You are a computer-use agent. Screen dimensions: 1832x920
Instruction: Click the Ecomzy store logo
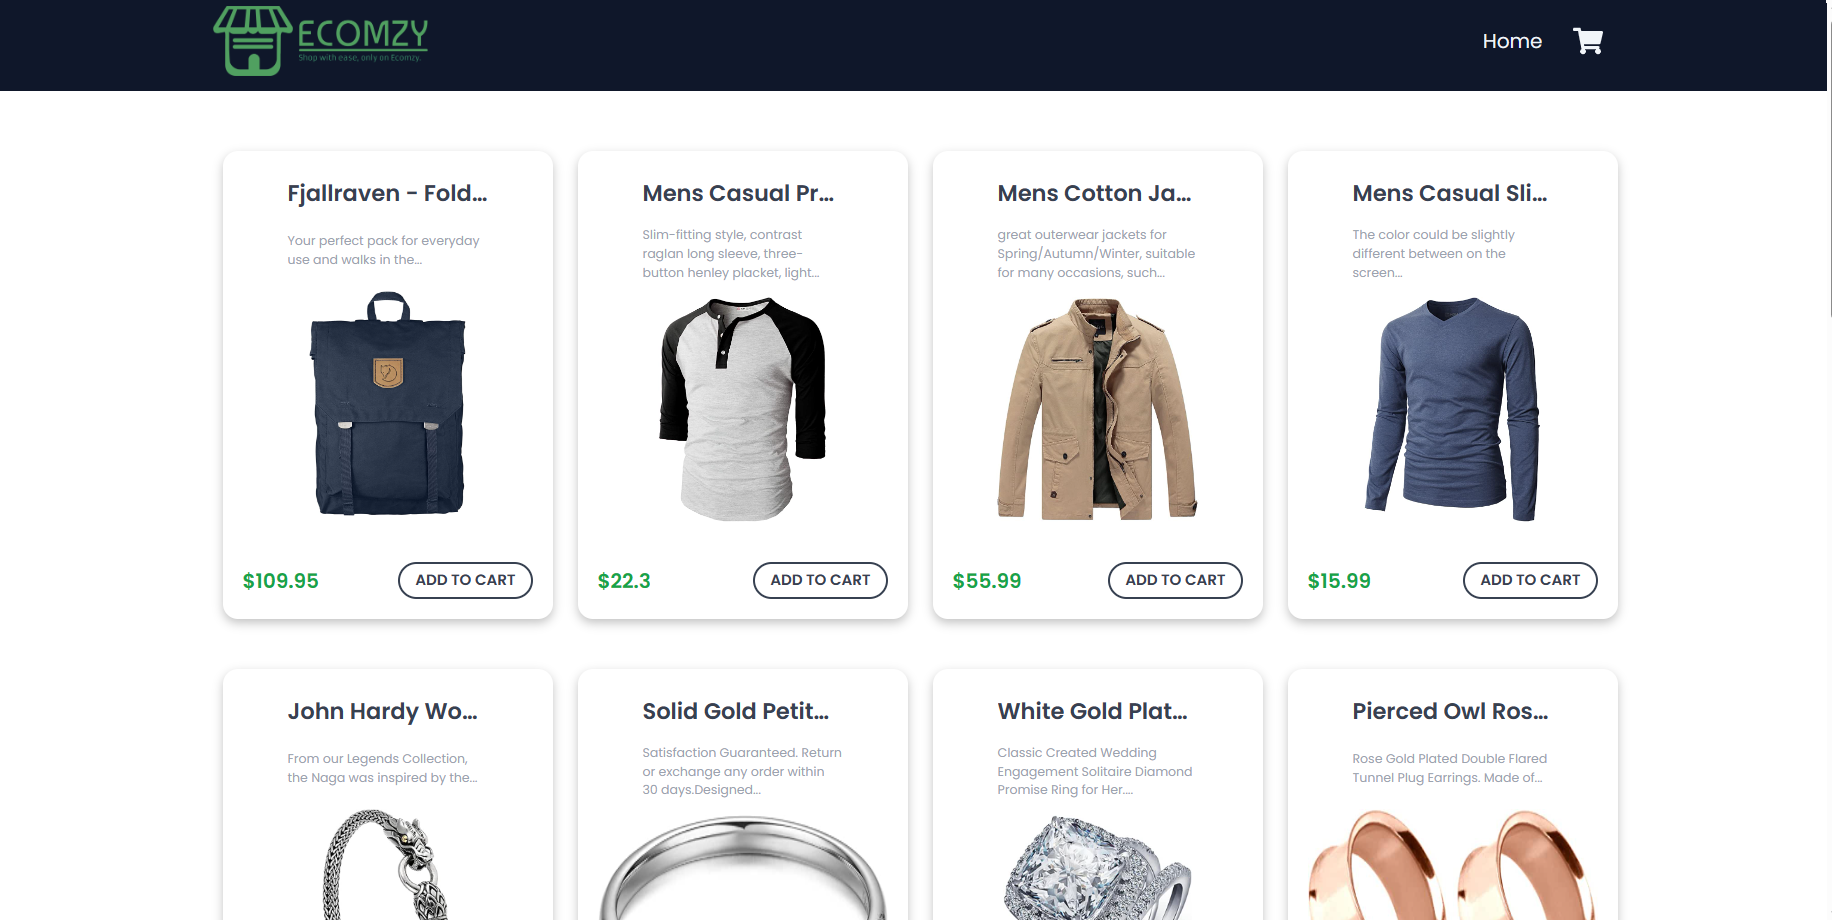pos(320,41)
